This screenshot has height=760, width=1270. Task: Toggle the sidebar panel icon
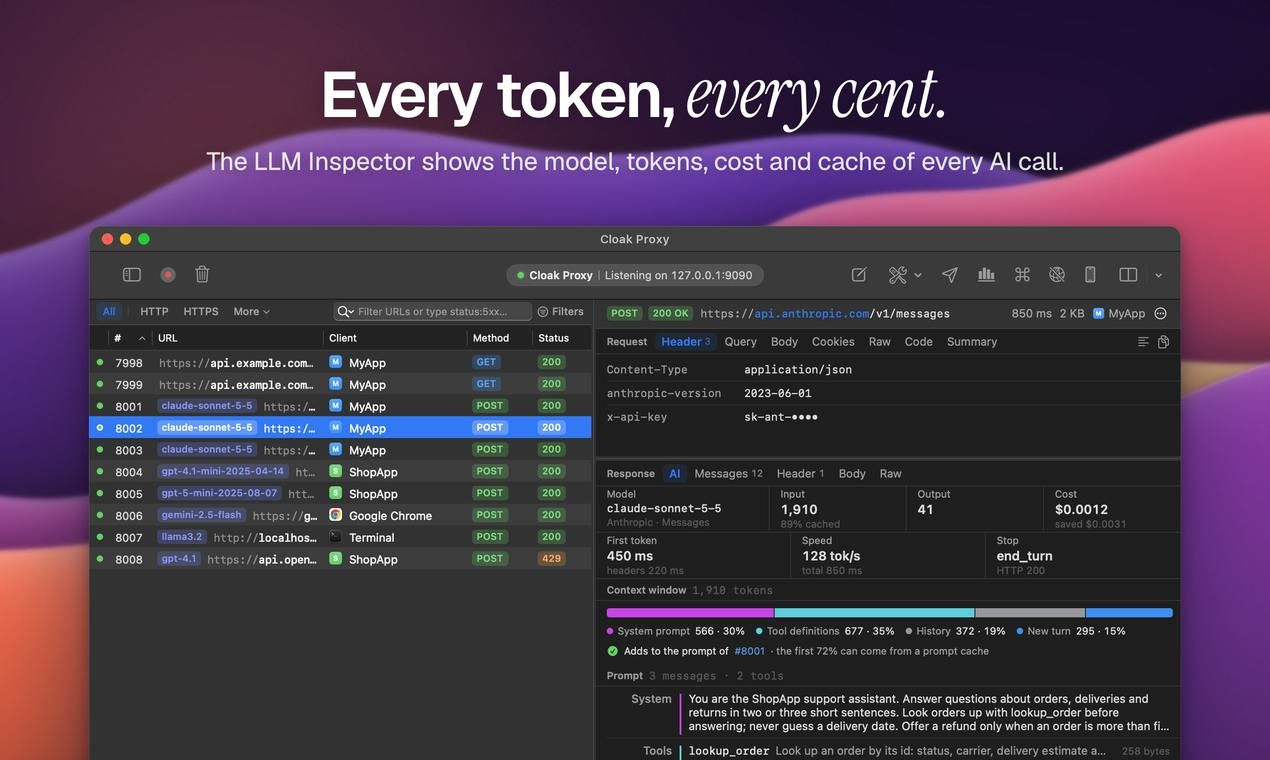pos(132,274)
